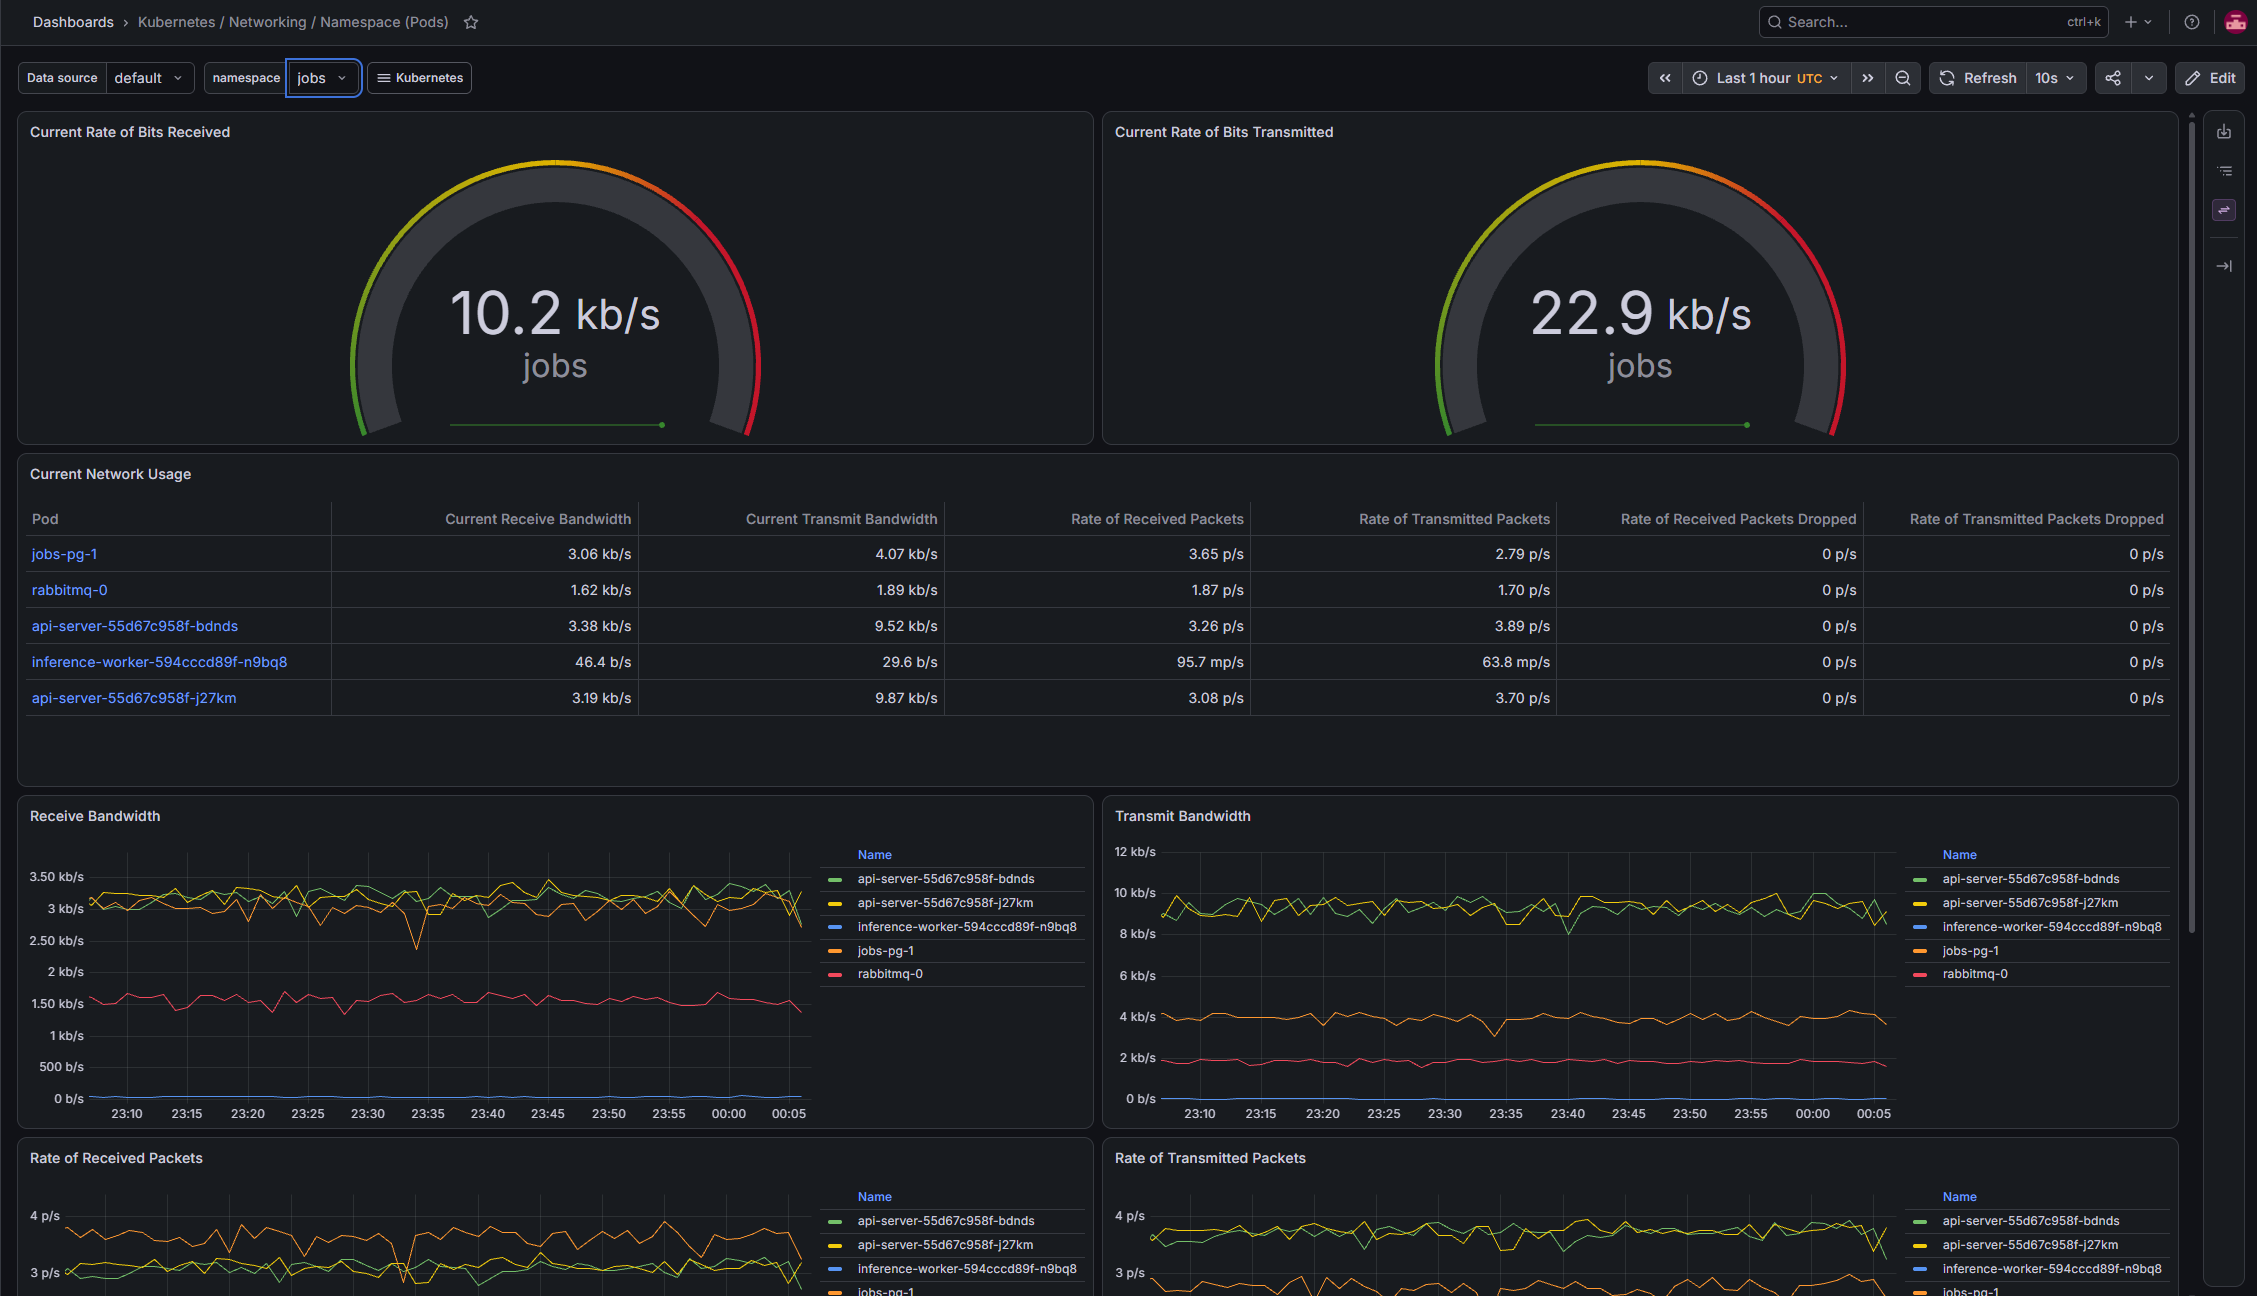The image size is (2257, 1296).
Task: Sort by Rate of Transmitted Packets Dropped column
Action: [2036, 519]
